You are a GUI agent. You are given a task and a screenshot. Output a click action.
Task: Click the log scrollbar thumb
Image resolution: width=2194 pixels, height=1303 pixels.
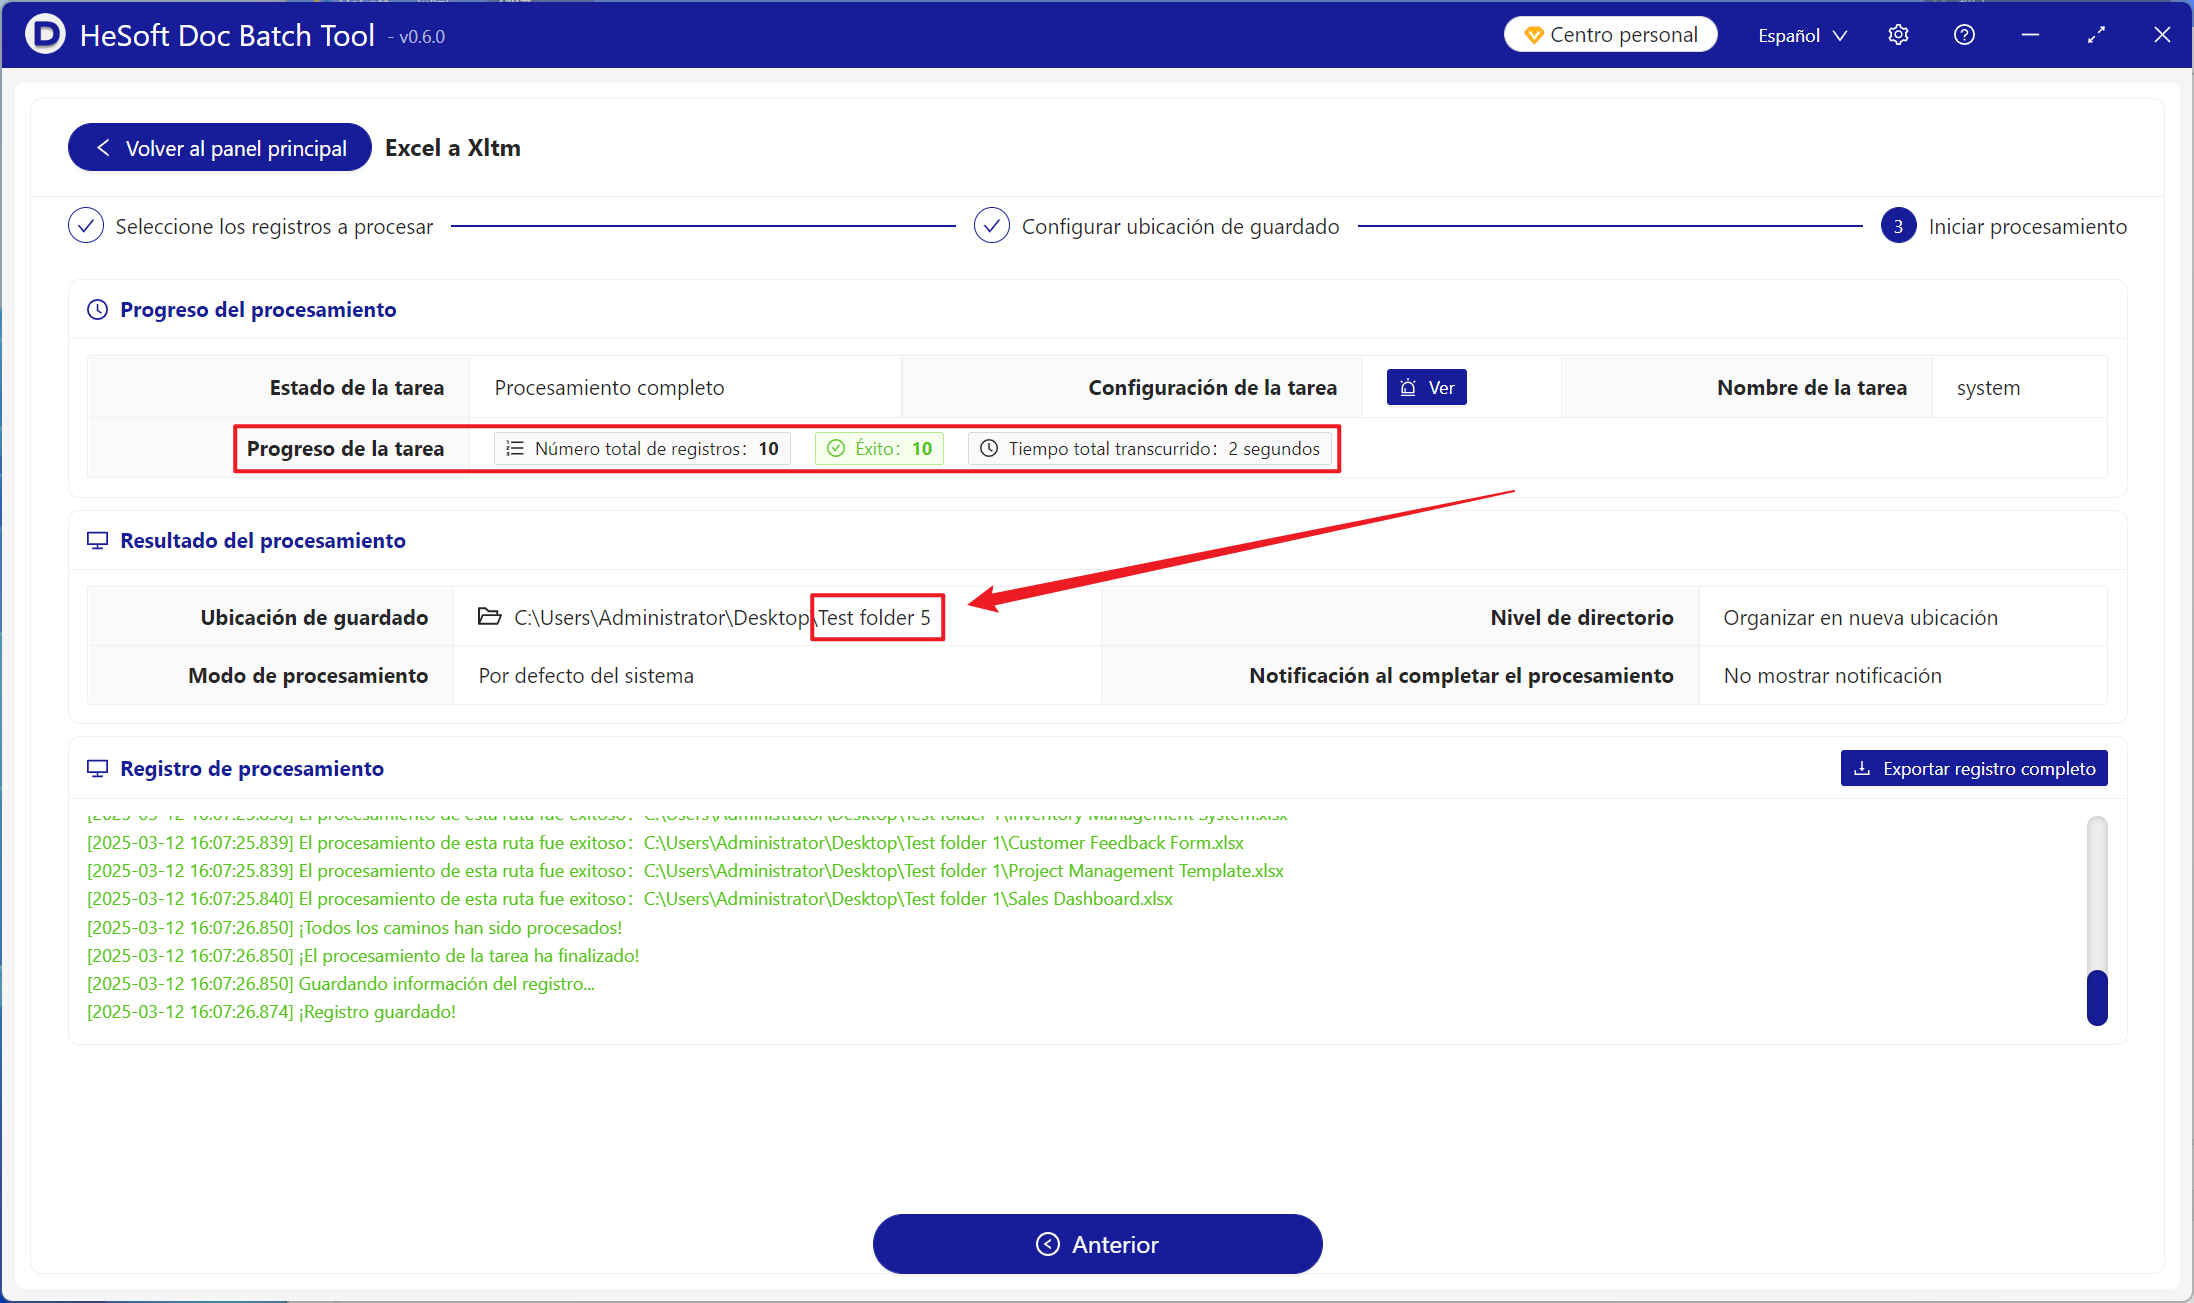pyautogui.click(x=2097, y=997)
